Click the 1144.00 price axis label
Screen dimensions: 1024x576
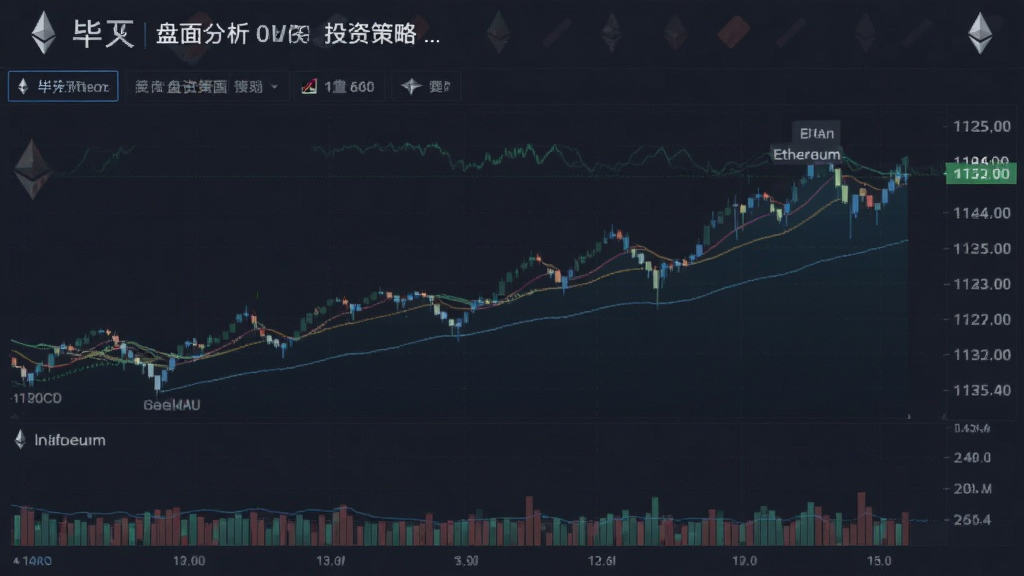(x=982, y=213)
